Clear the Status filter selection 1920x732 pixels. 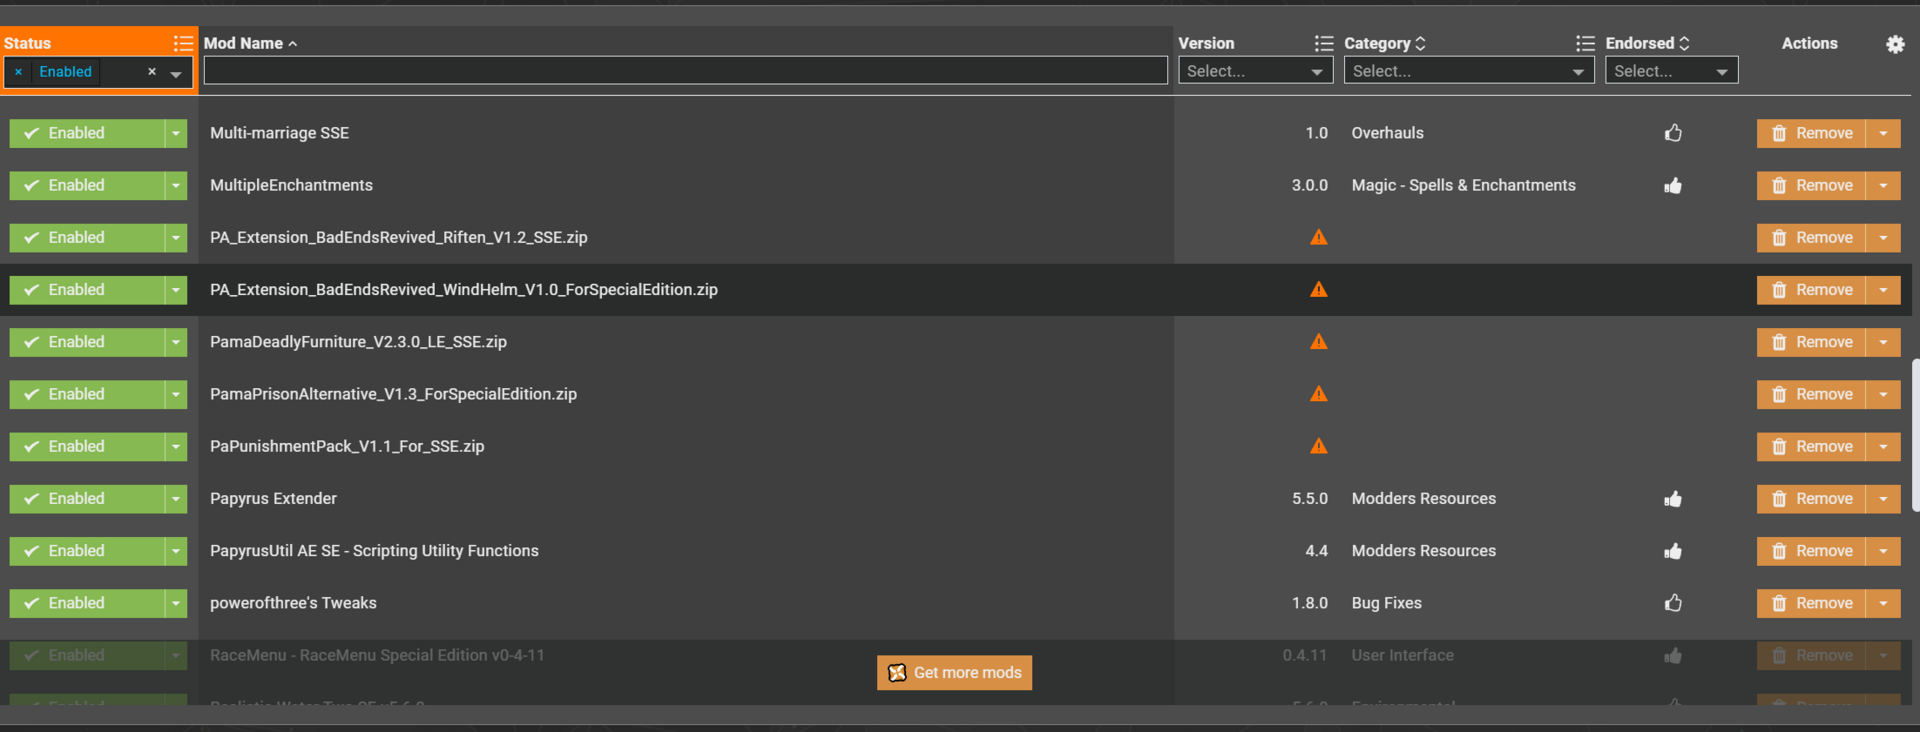(x=152, y=72)
